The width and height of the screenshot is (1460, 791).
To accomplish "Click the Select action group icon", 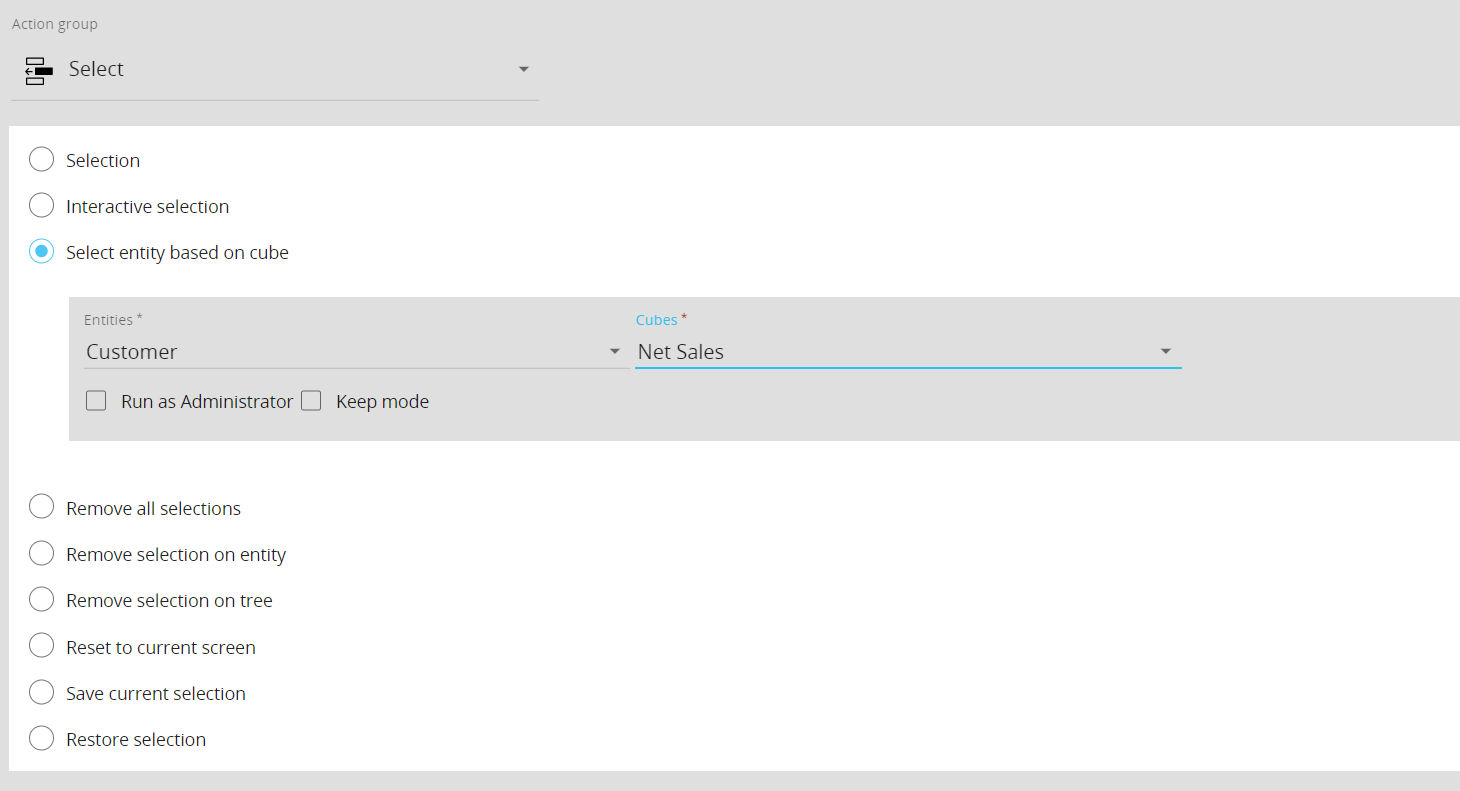I will pos(38,70).
